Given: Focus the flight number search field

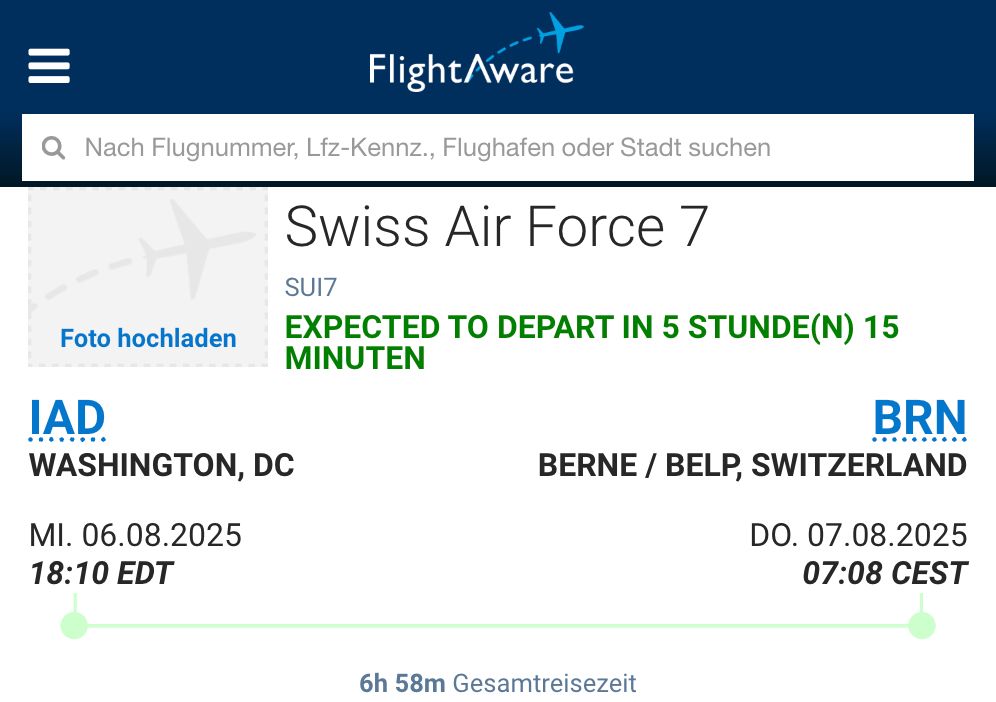Looking at the screenshot, I should tap(497, 147).
